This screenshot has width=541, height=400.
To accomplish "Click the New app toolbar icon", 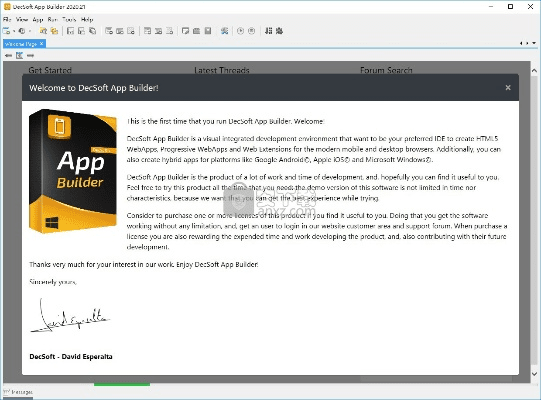I will coord(6,31).
